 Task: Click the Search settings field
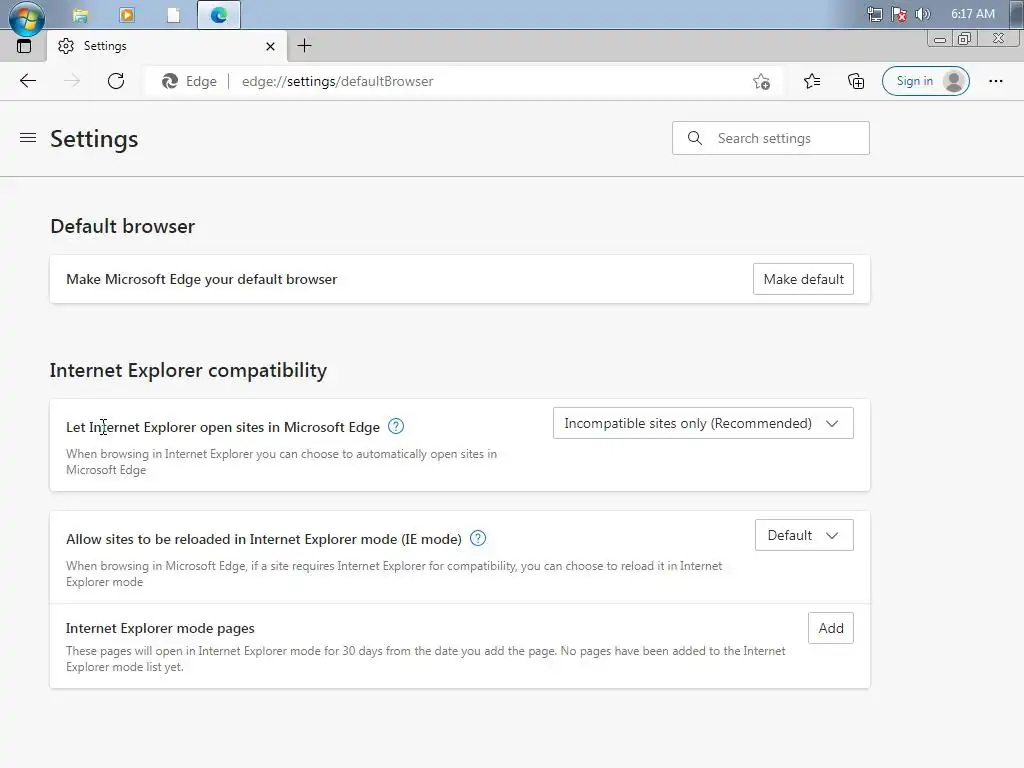pyautogui.click(x=771, y=138)
